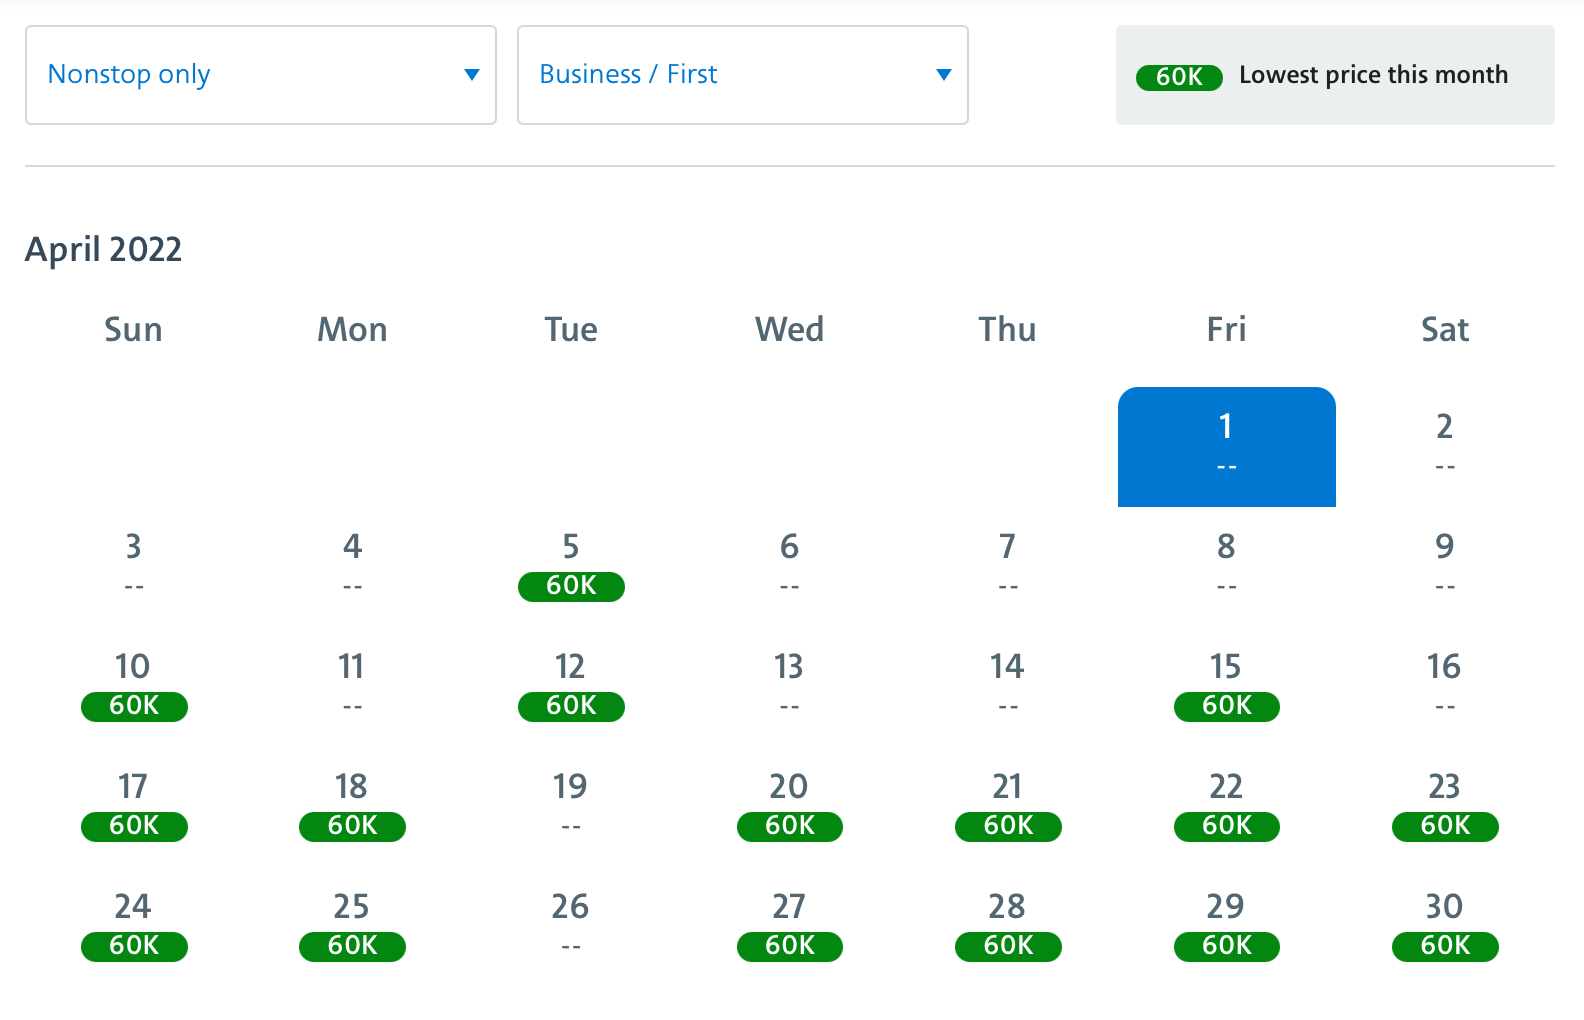
Task: Choose April 3 date
Action: (x=134, y=567)
